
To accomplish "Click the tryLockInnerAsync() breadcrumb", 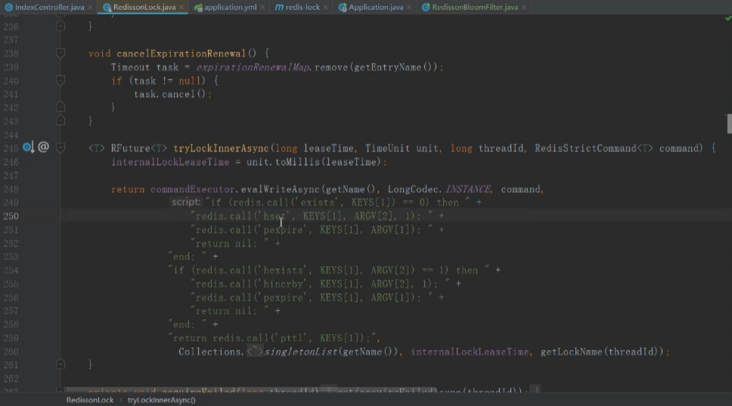I will (x=162, y=400).
